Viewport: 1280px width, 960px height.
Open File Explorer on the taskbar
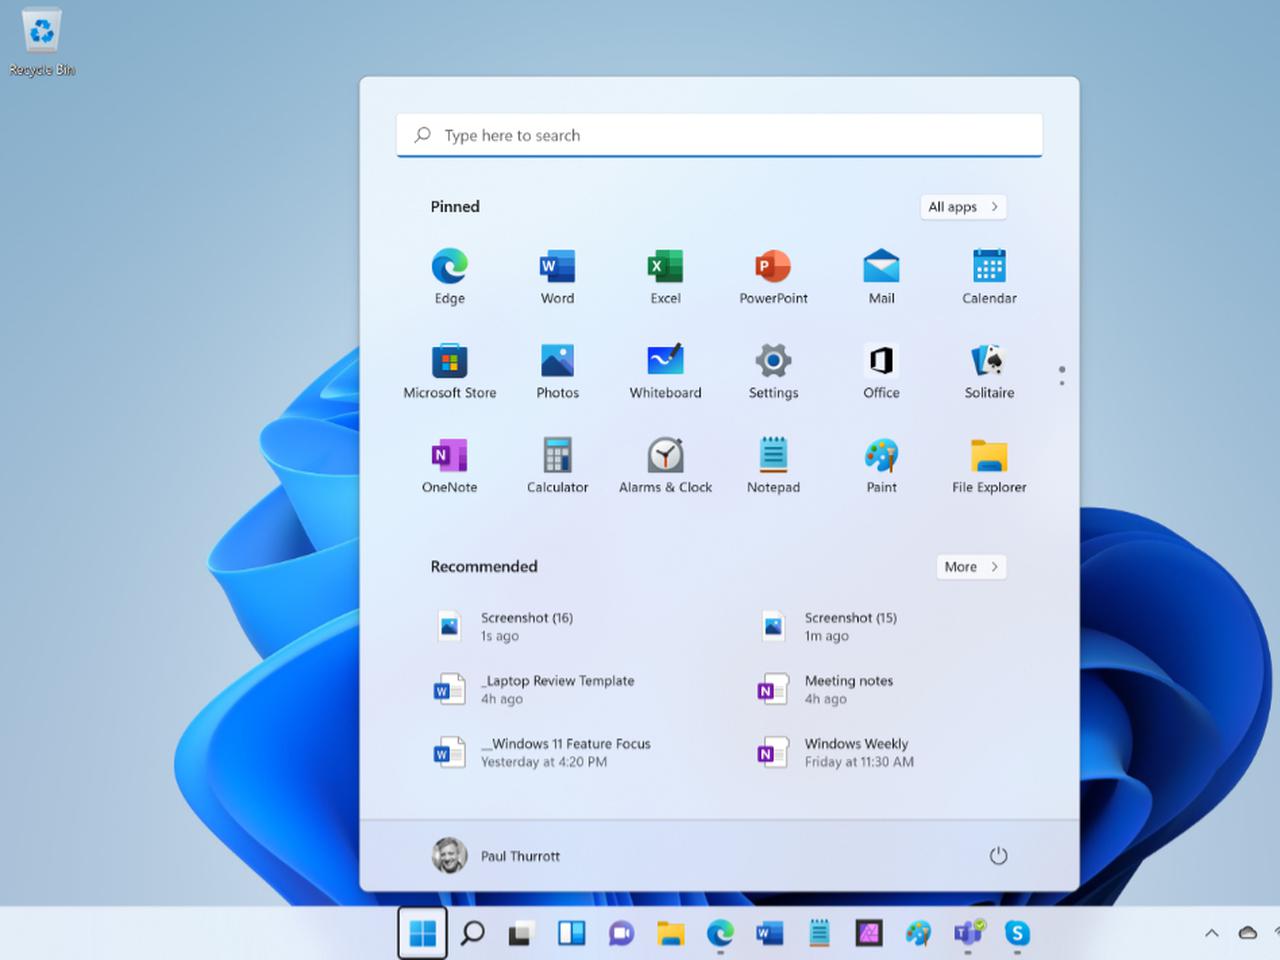point(670,933)
